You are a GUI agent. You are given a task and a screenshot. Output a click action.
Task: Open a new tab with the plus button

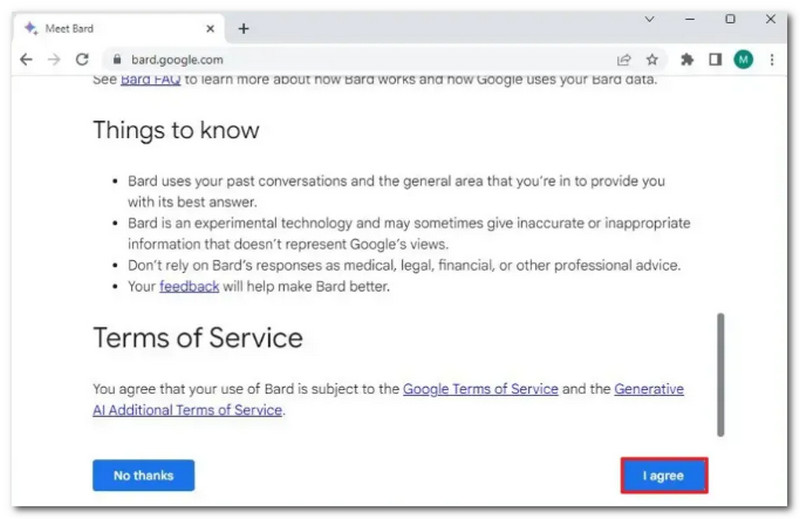(243, 29)
